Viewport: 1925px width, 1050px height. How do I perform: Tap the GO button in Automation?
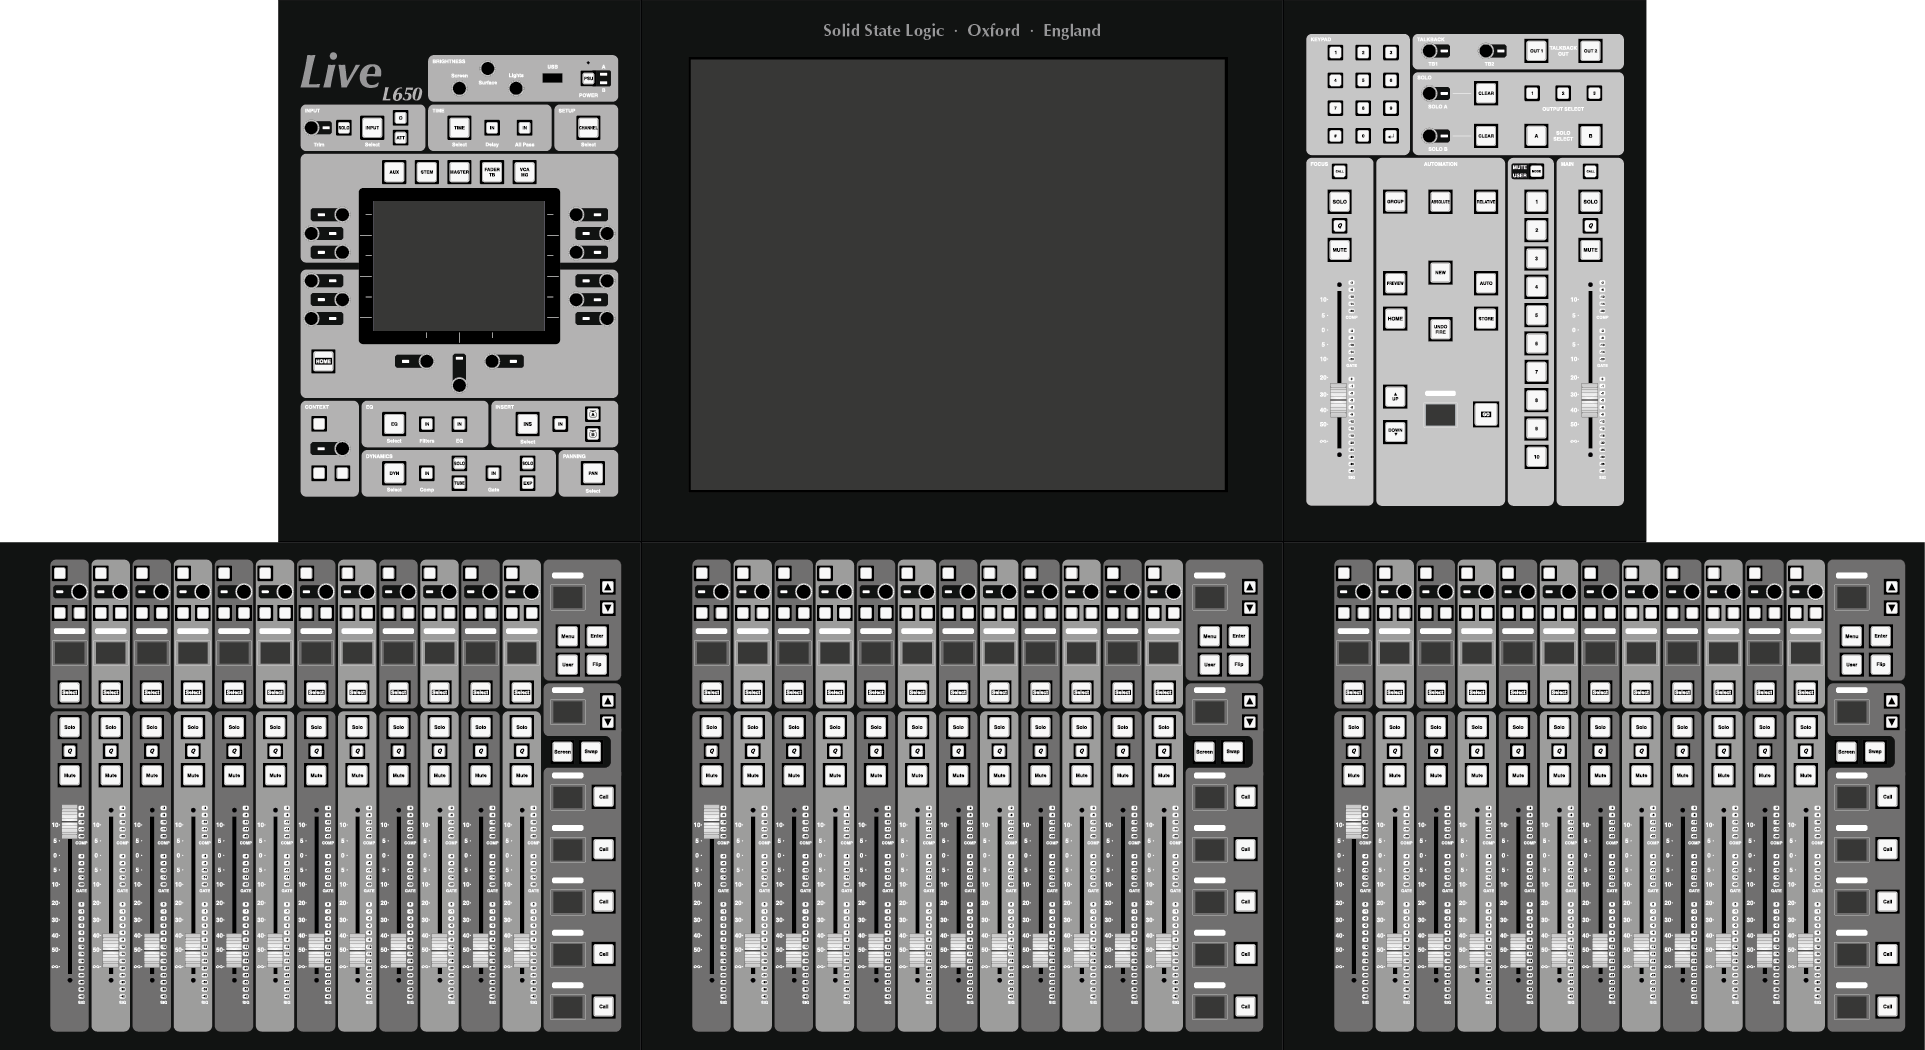tap(1486, 414)
